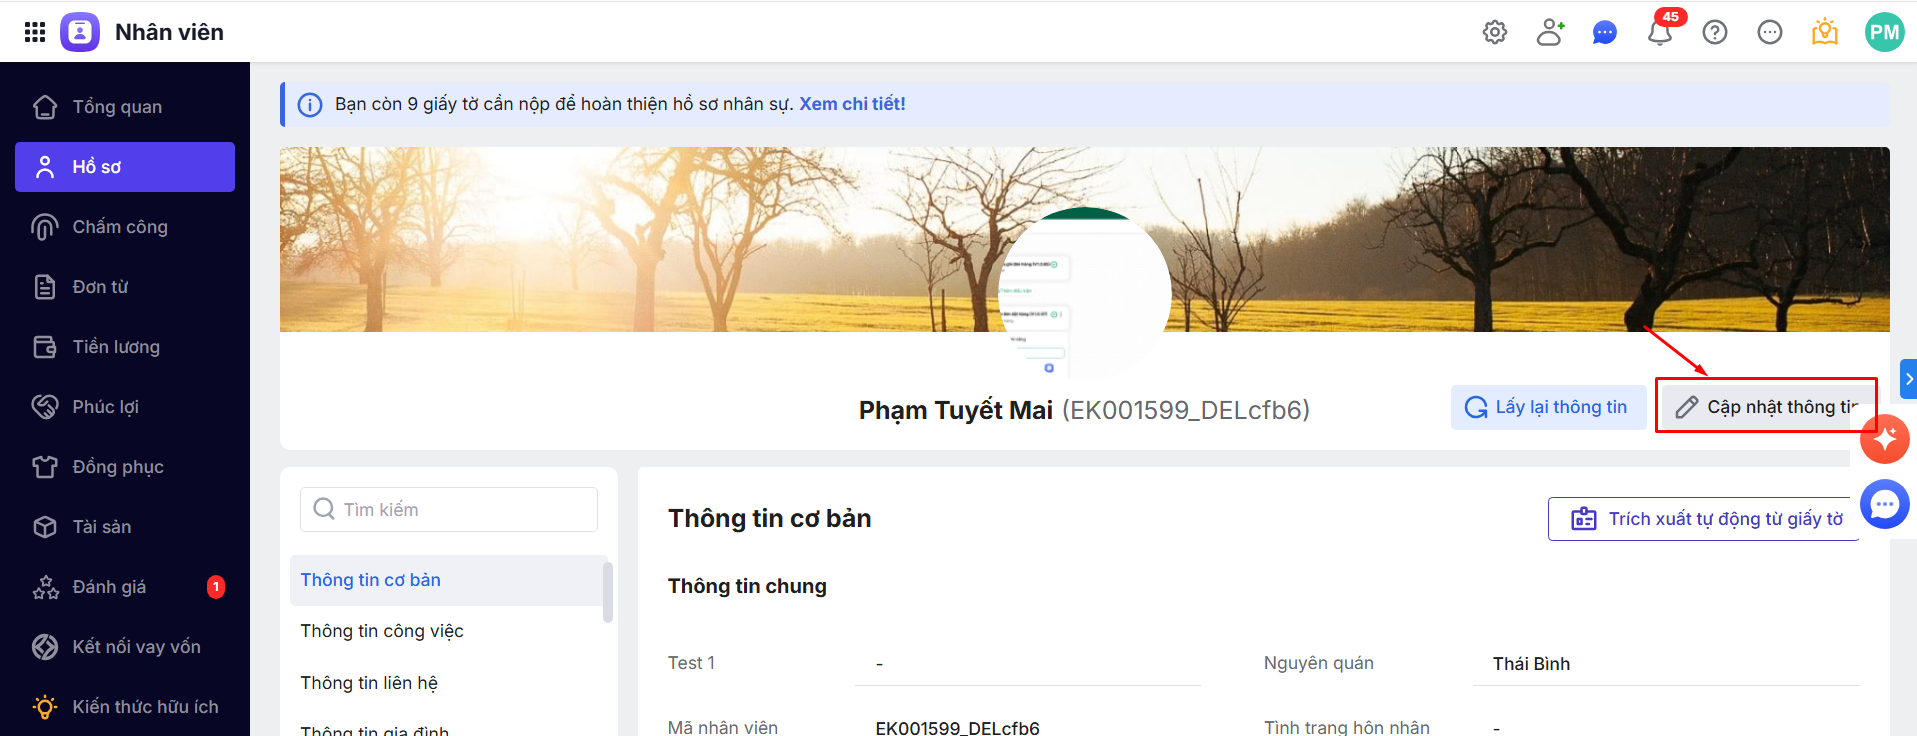Open the app launcher grid icon

tap(35, 32)
